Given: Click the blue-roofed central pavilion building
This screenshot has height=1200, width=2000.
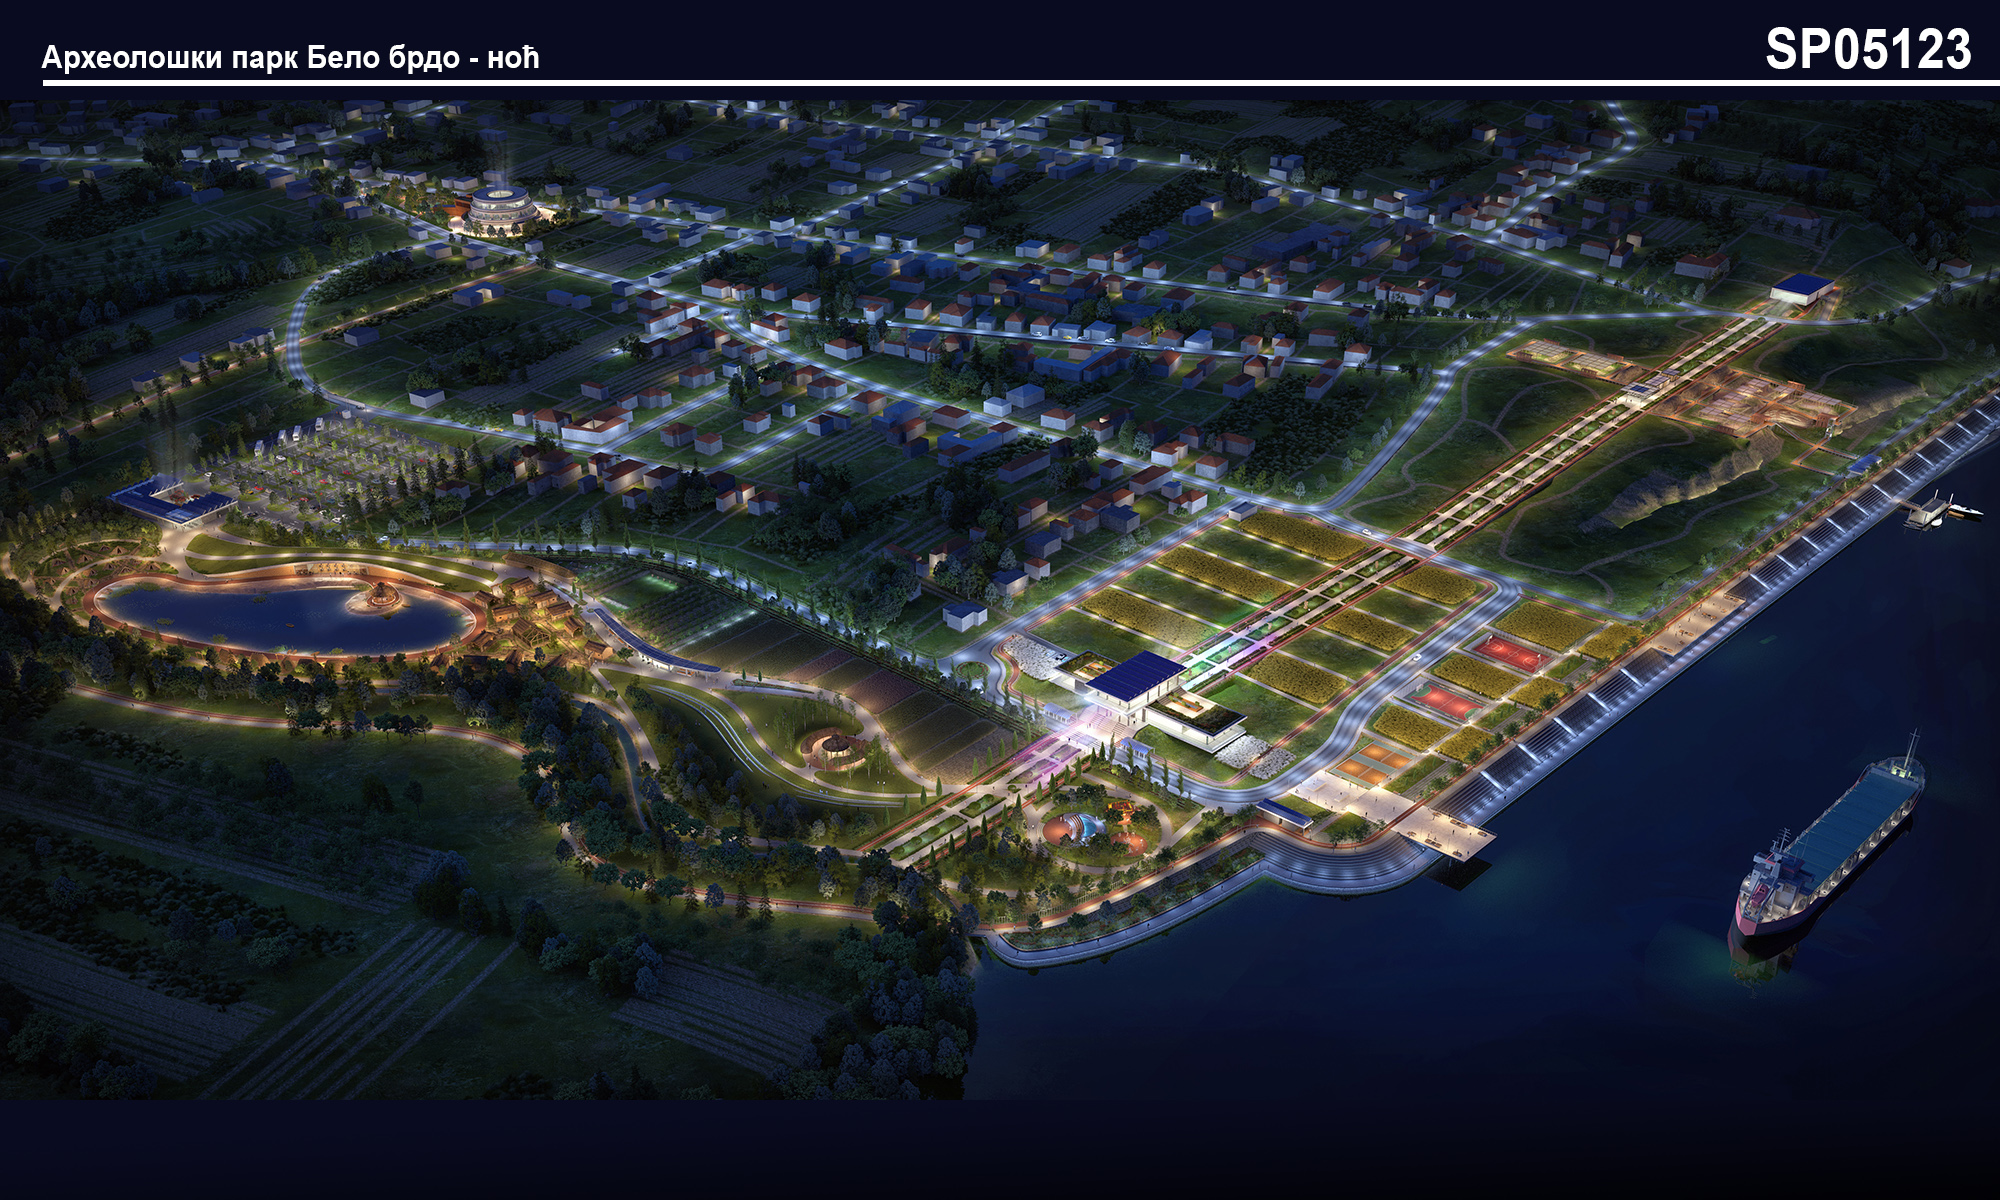Looking at the screenshot, I should (x=1135, y=675).
